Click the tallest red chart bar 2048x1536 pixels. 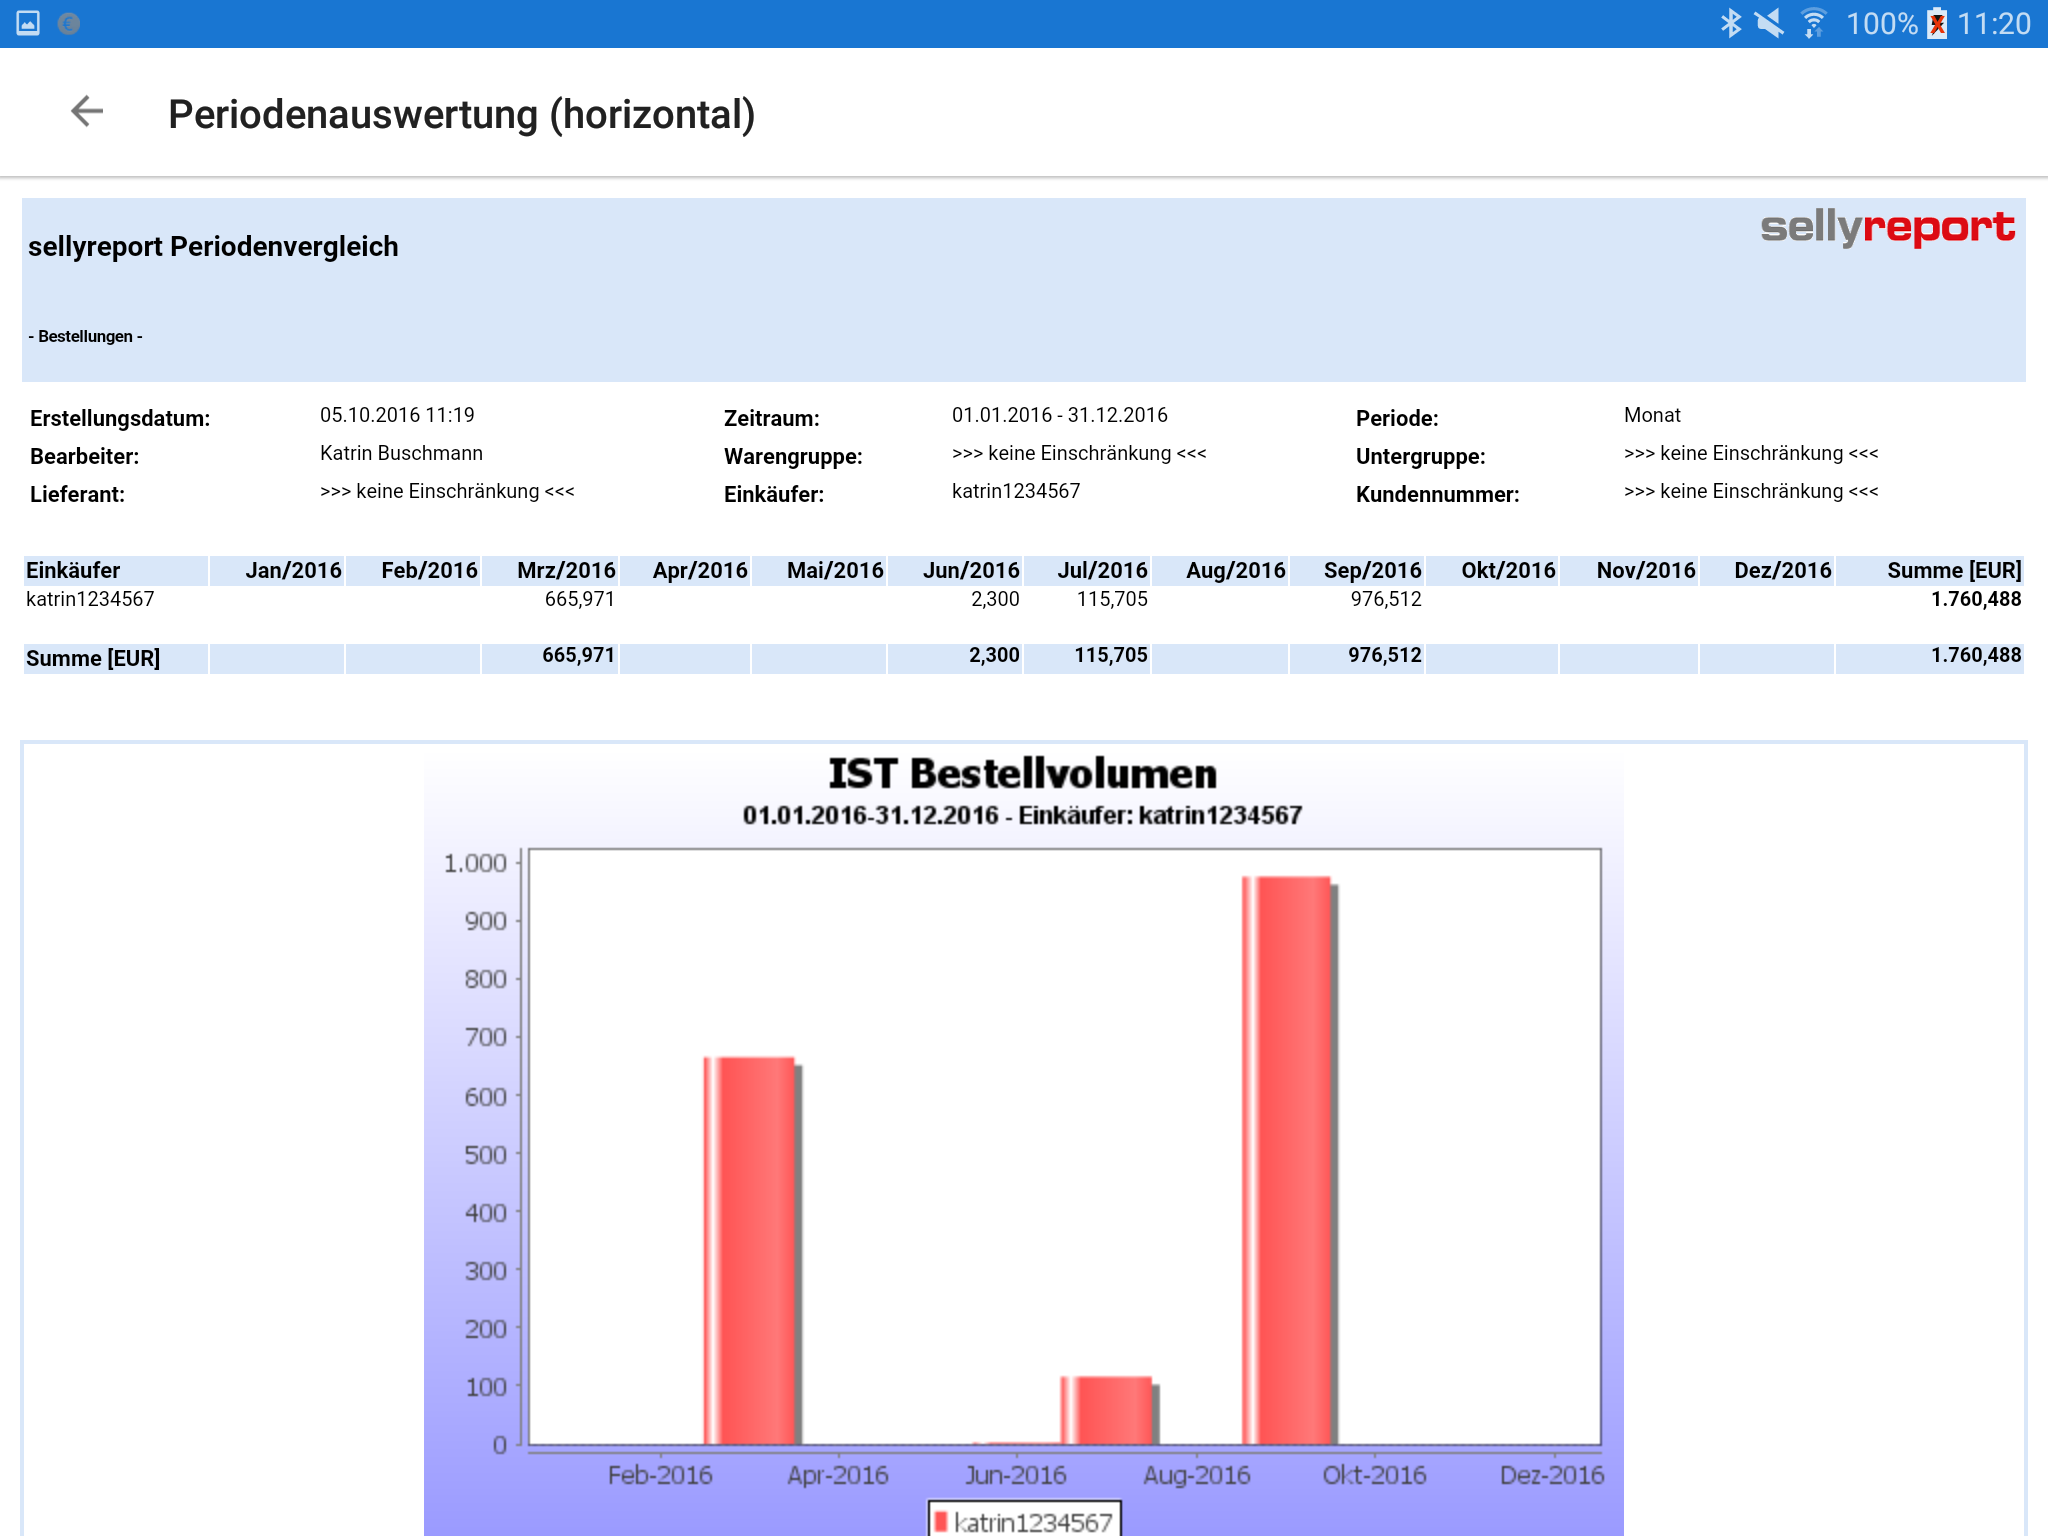[x=1287, y=1160]
